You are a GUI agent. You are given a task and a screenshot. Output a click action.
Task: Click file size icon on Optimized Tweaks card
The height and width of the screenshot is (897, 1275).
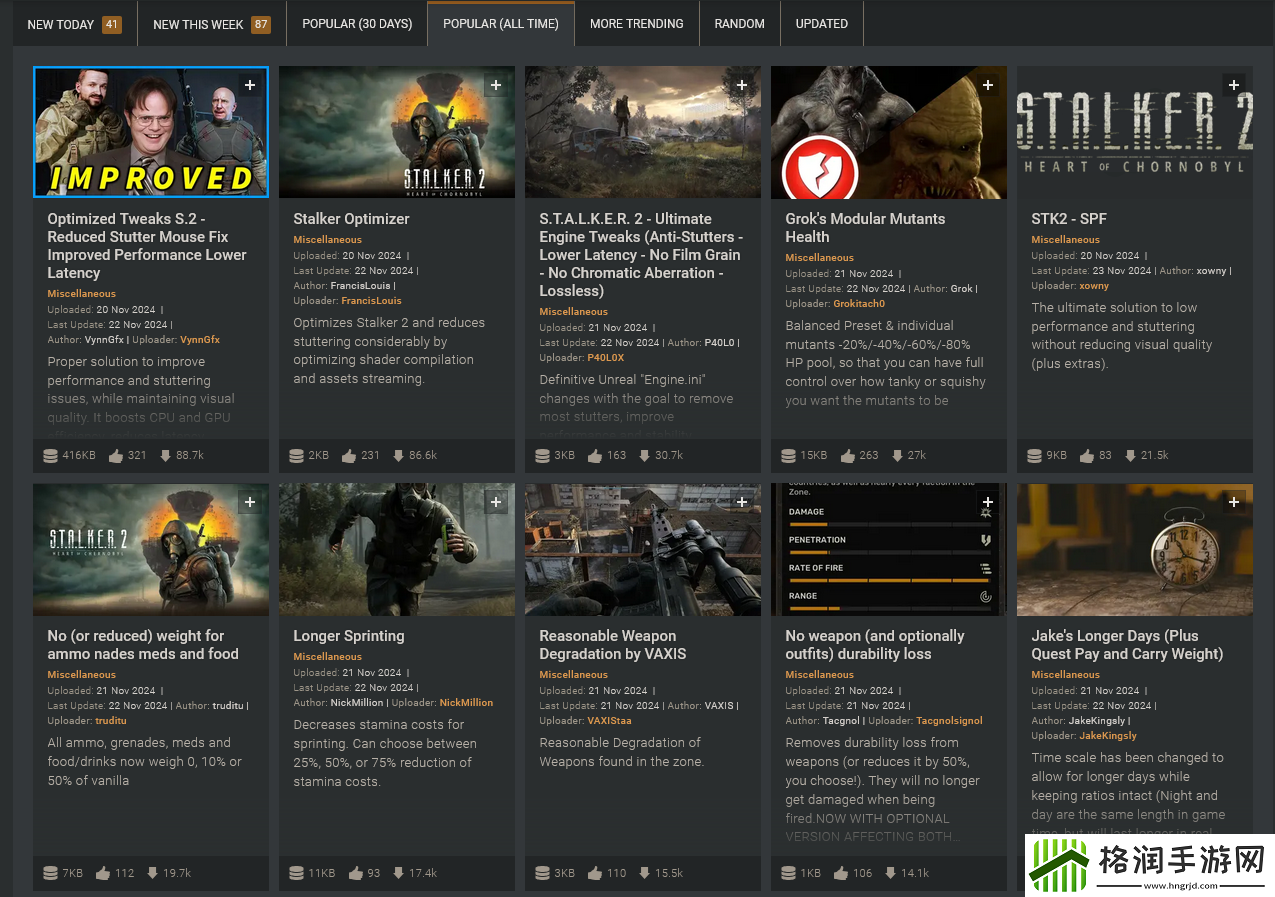50,456
